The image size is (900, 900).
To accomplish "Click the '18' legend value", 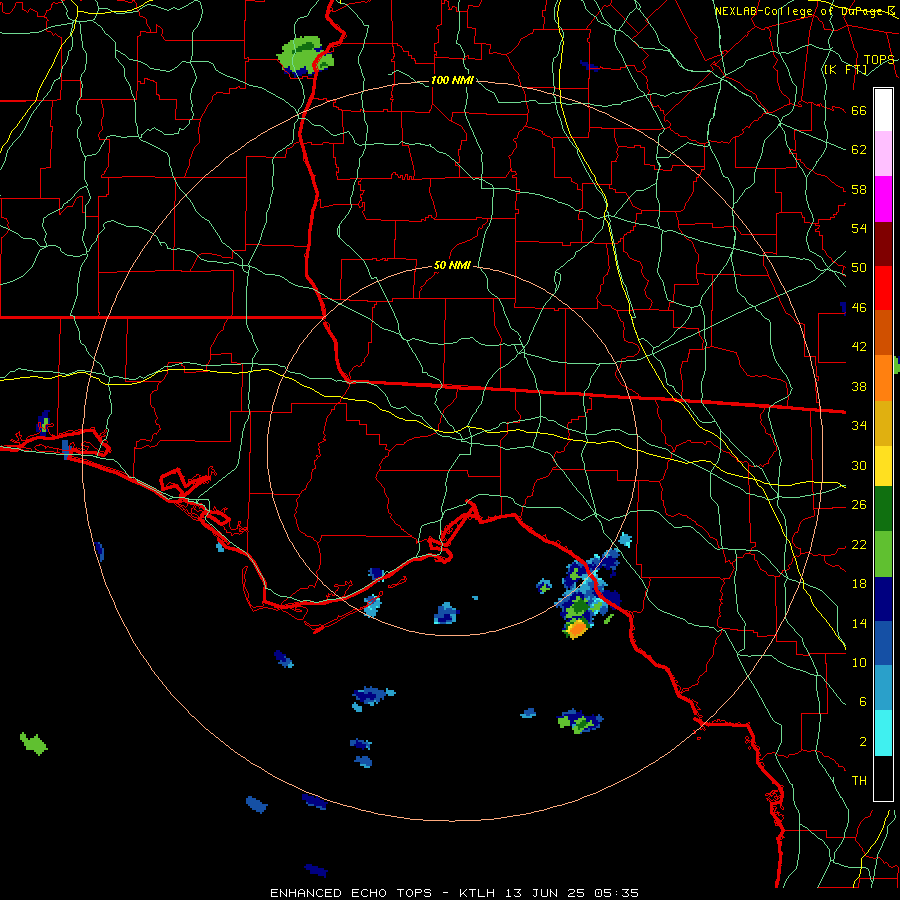I will 859,584.
